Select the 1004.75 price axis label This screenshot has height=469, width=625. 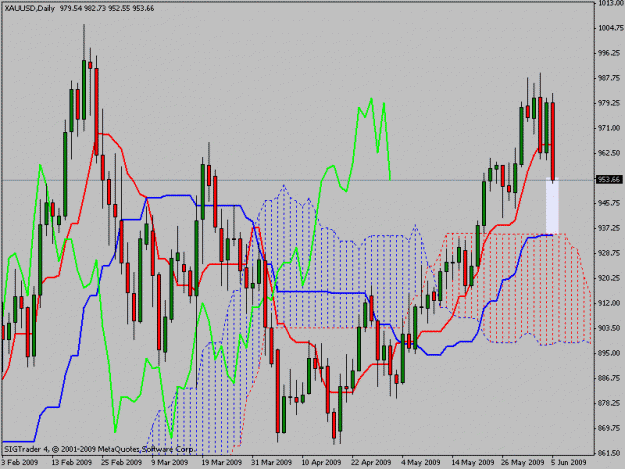[610, 28]
